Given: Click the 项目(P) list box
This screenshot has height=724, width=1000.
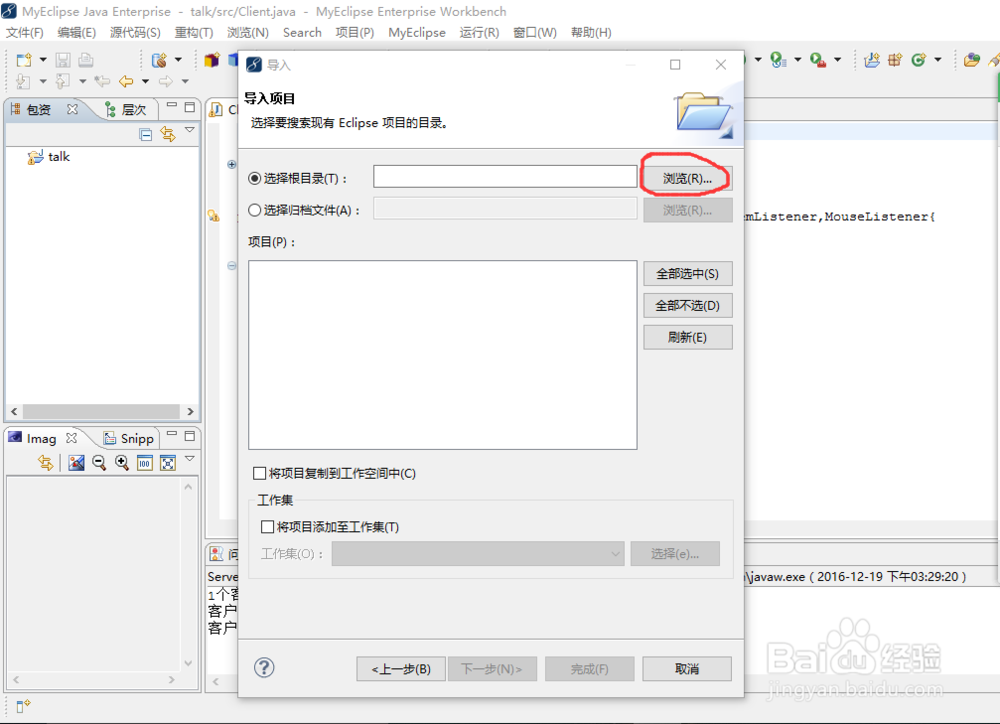Looking at the screenshot, I should coord(443,355).
